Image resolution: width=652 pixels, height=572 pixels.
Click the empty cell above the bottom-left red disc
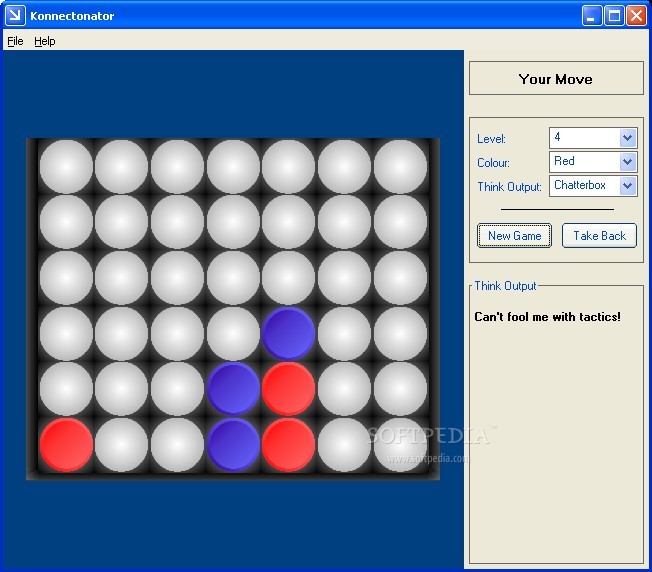coord(66,389)
